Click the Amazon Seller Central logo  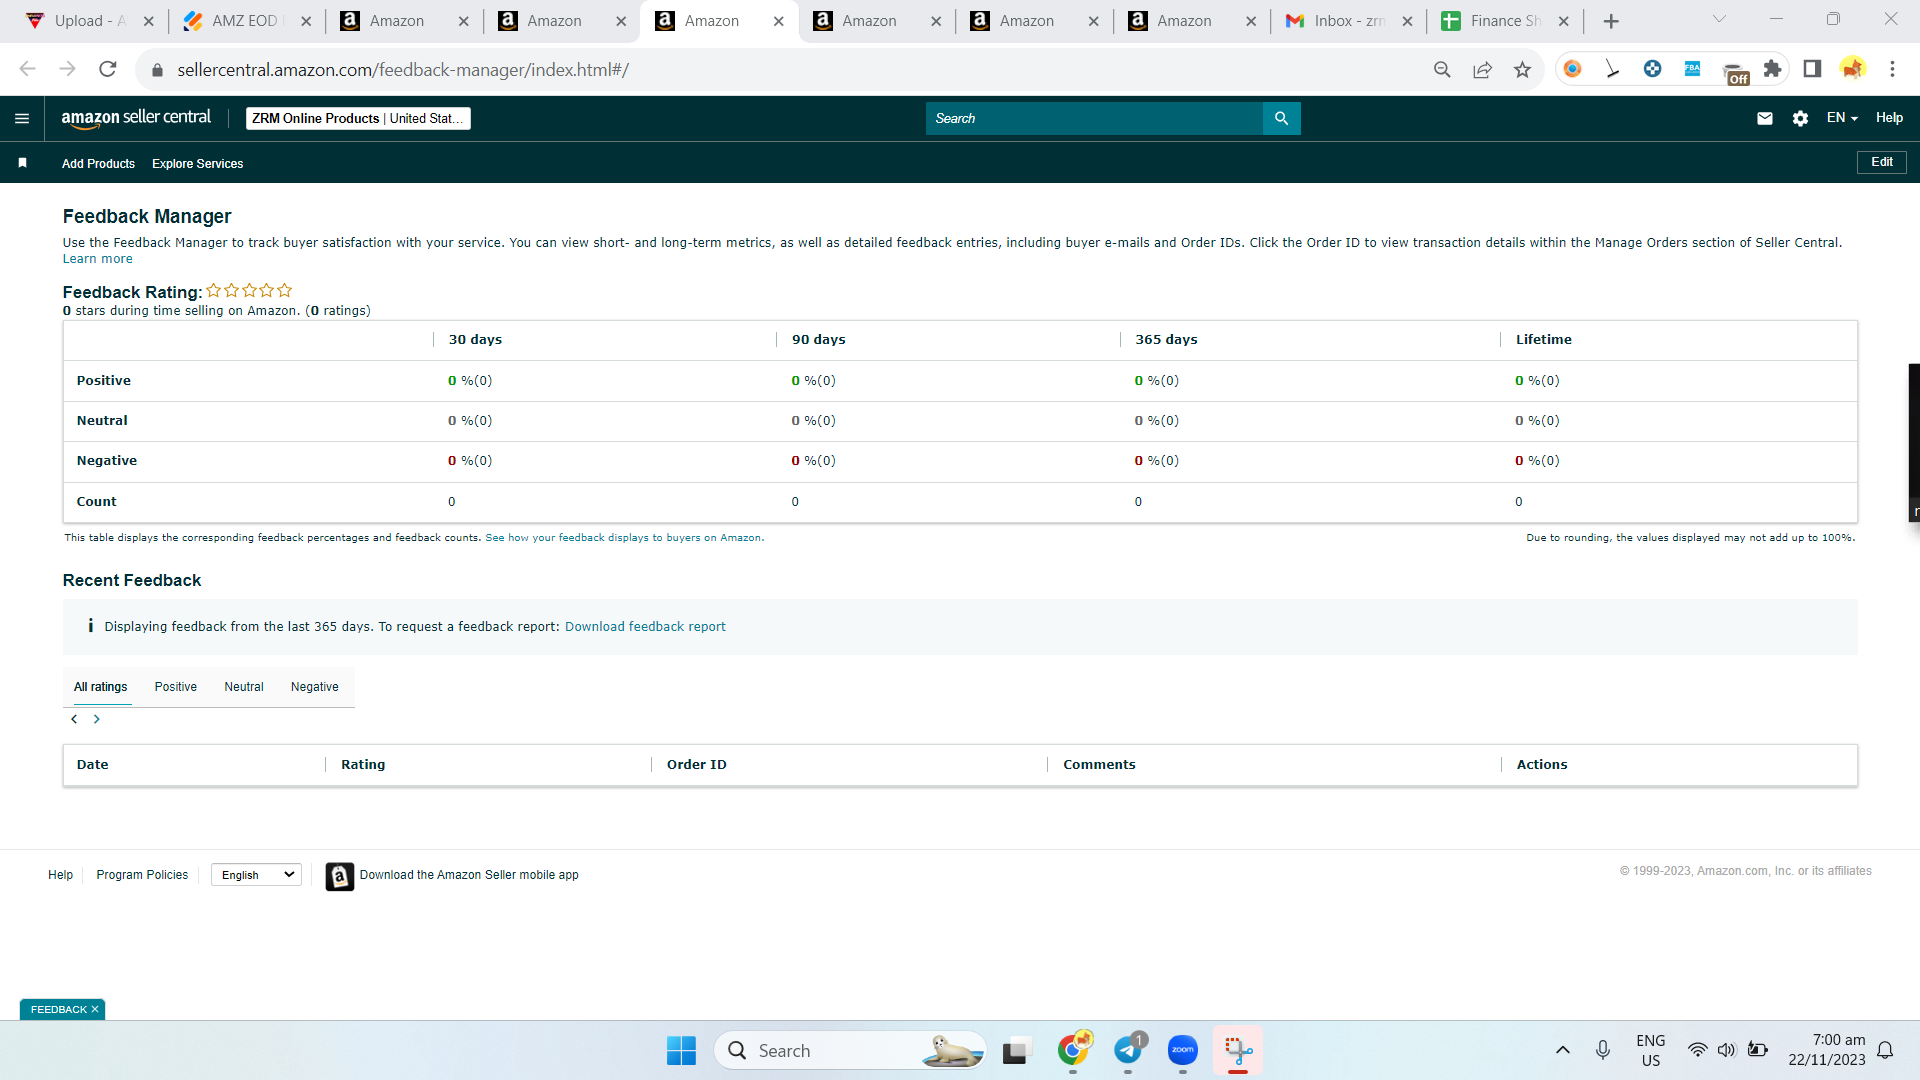tap(136, 118)
